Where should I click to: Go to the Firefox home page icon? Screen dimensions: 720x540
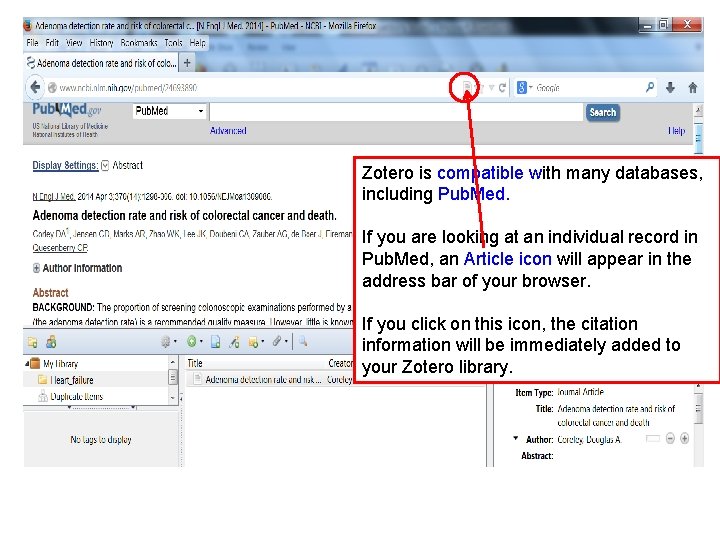tap(693, 87)
